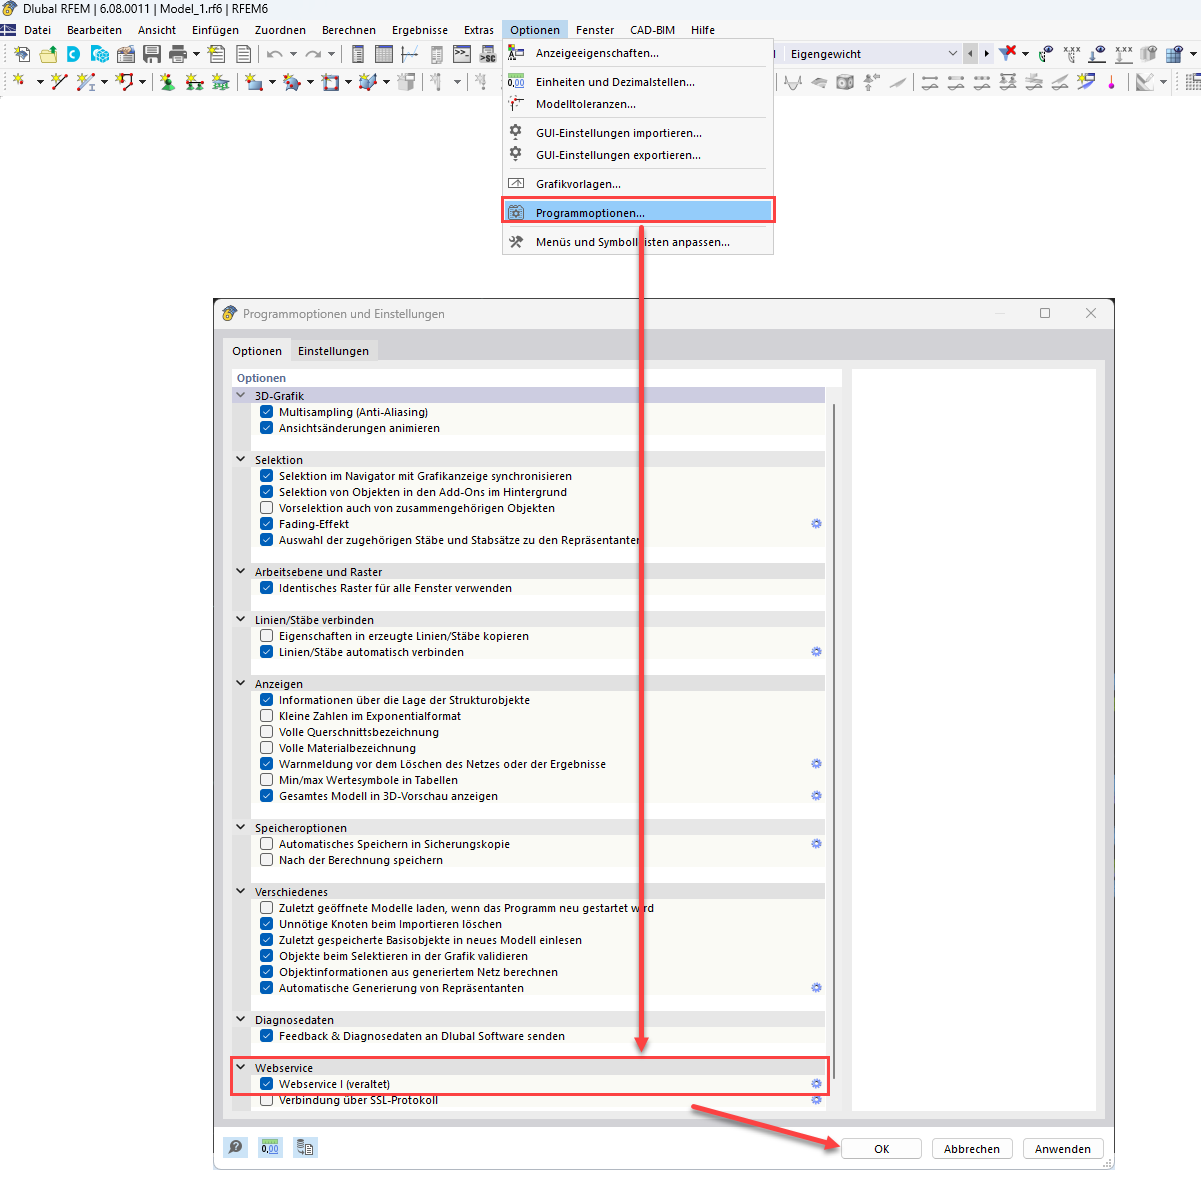This screenshot has height=1200, width=1201.
Task: Click the Abbrechen button
Action: click(972, 1149)
